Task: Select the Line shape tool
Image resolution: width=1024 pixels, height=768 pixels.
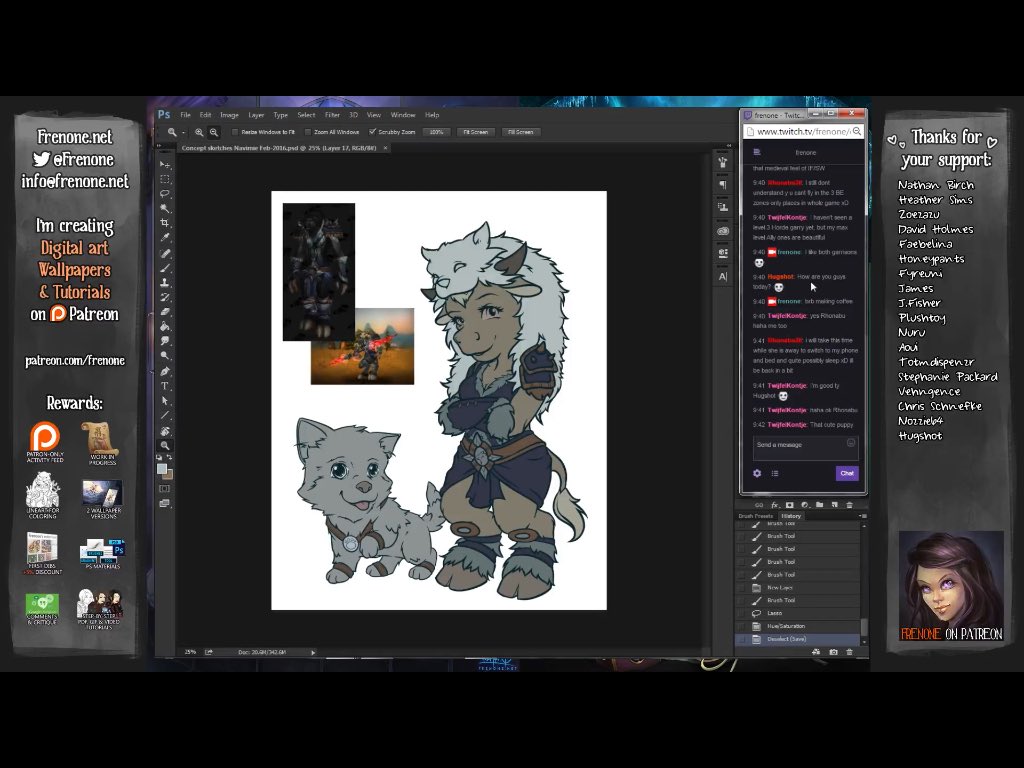Action: (165, 415)
